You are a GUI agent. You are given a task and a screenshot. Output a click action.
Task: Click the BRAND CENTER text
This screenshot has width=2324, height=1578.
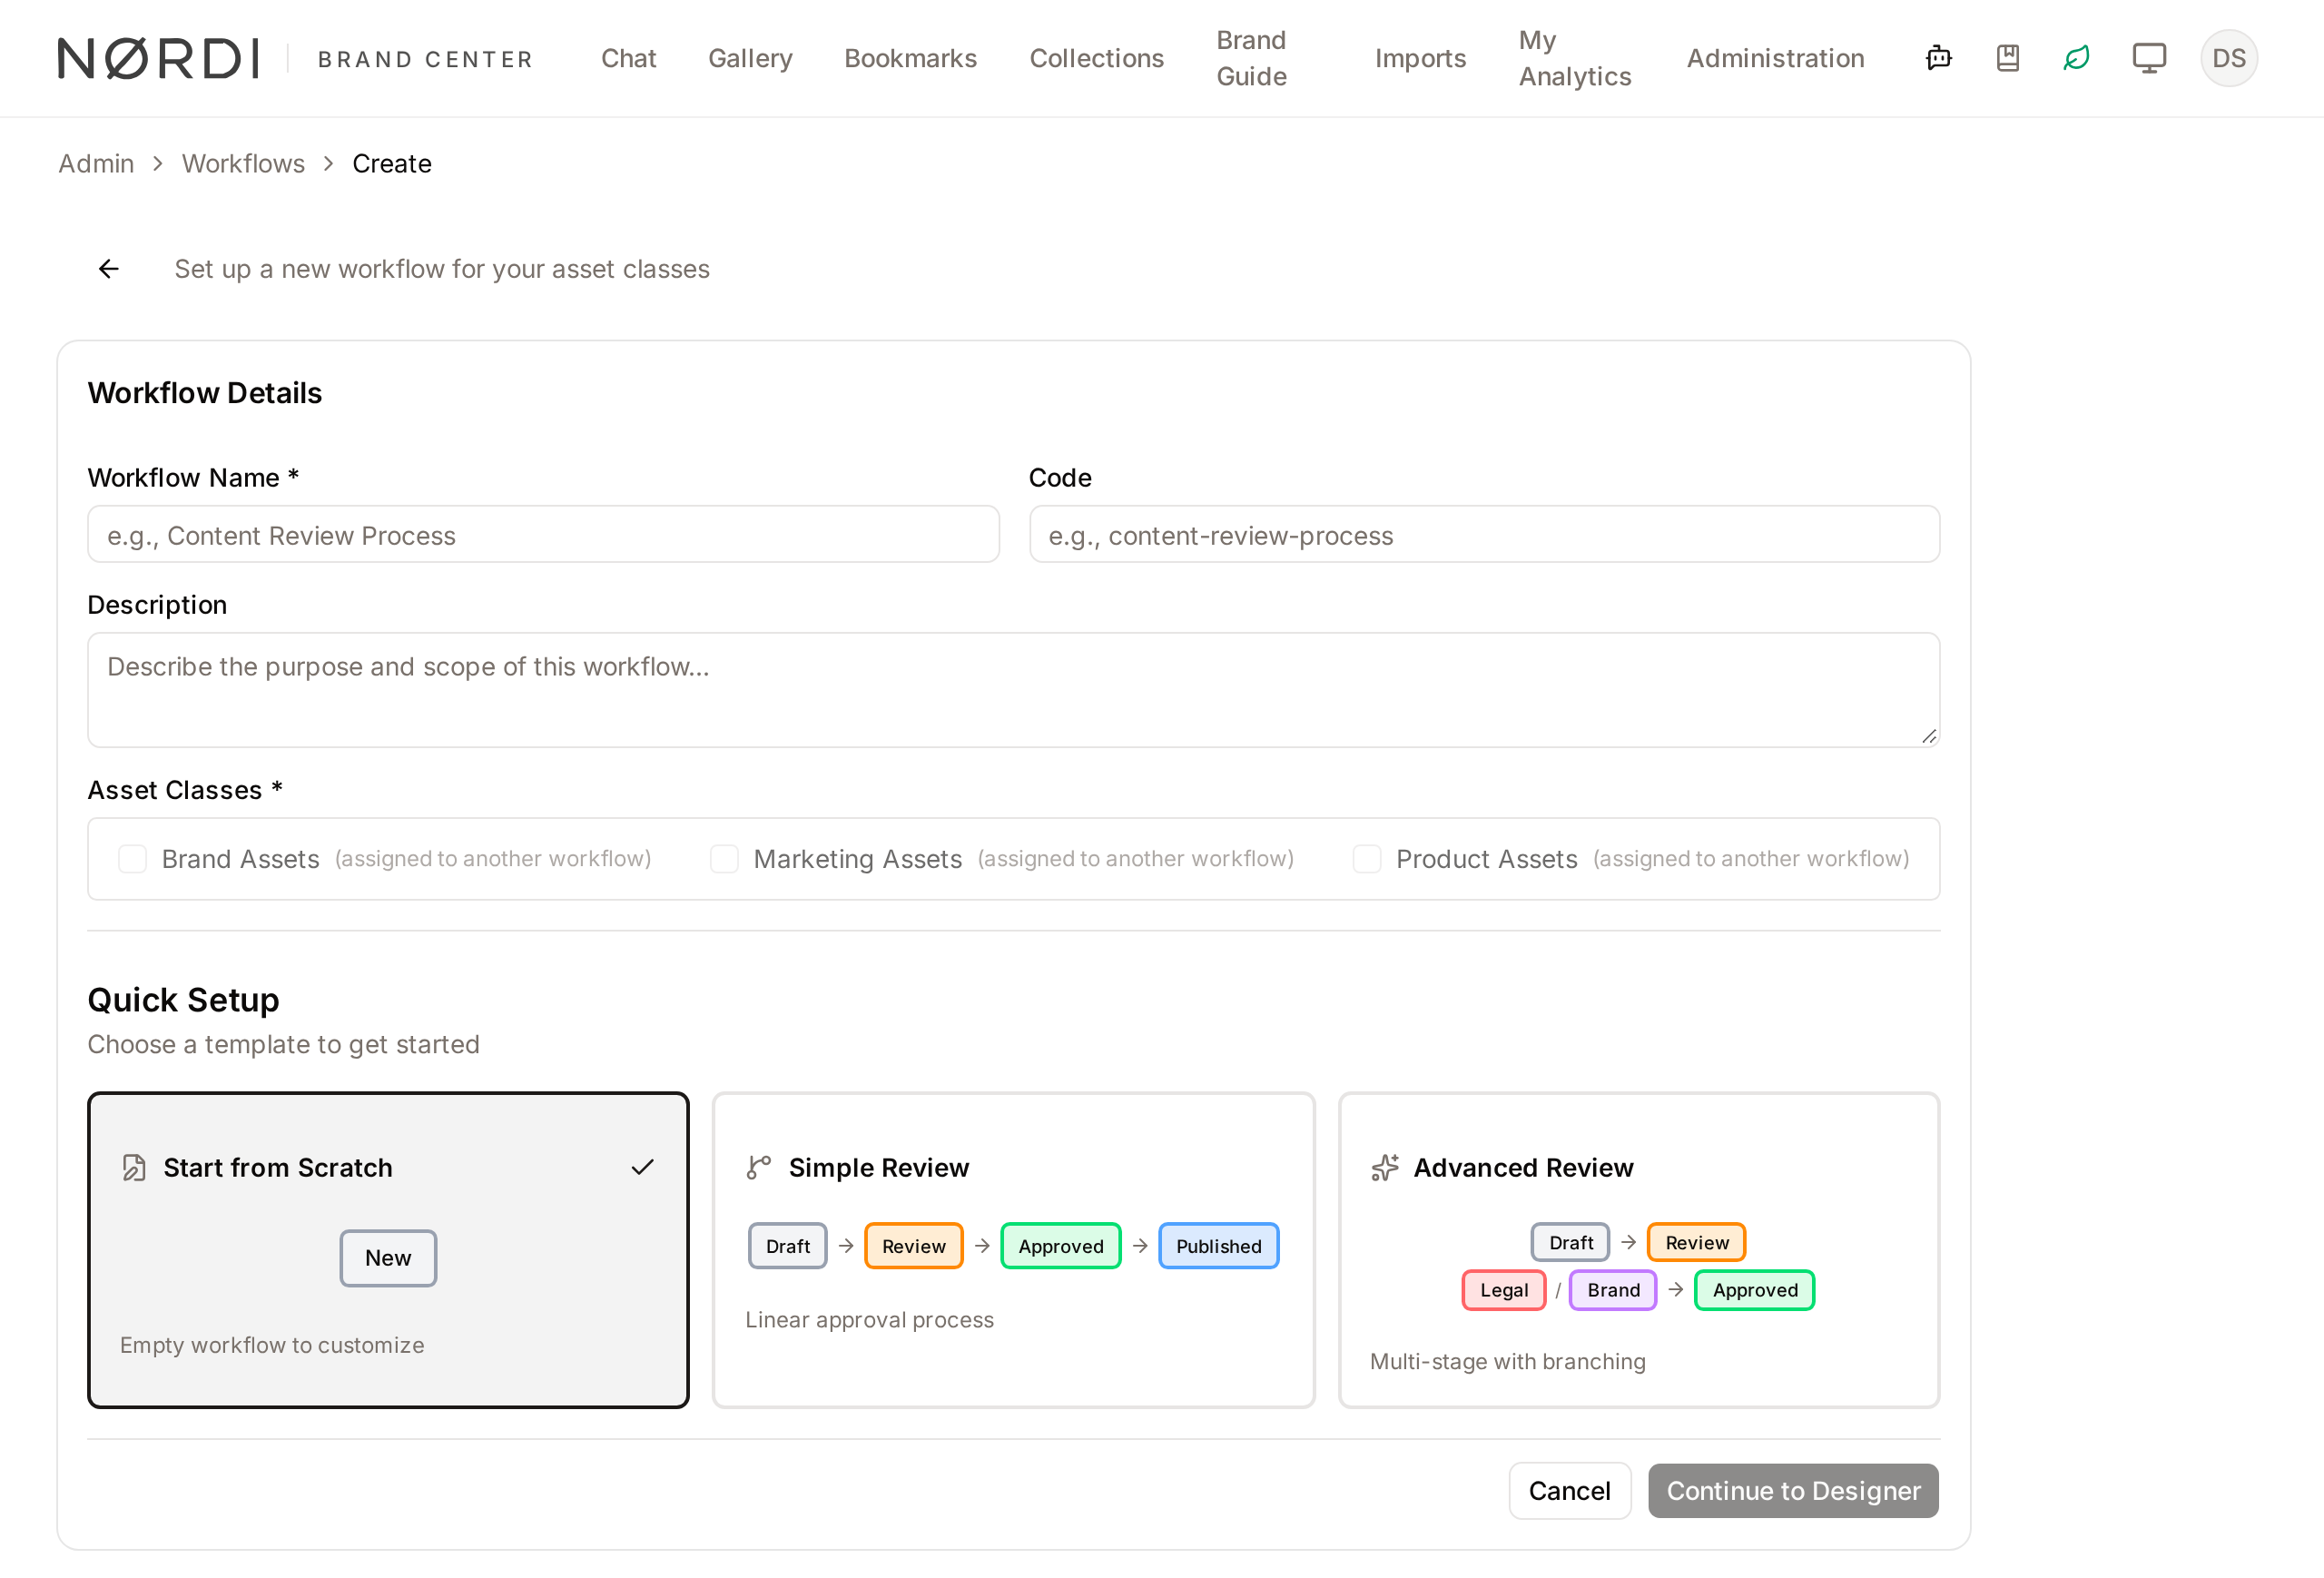point(425,59)
